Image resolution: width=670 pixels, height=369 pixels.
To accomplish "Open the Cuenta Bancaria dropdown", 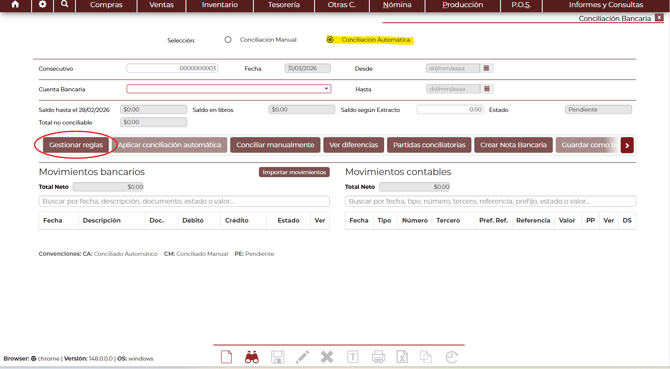I will [229, 89].
